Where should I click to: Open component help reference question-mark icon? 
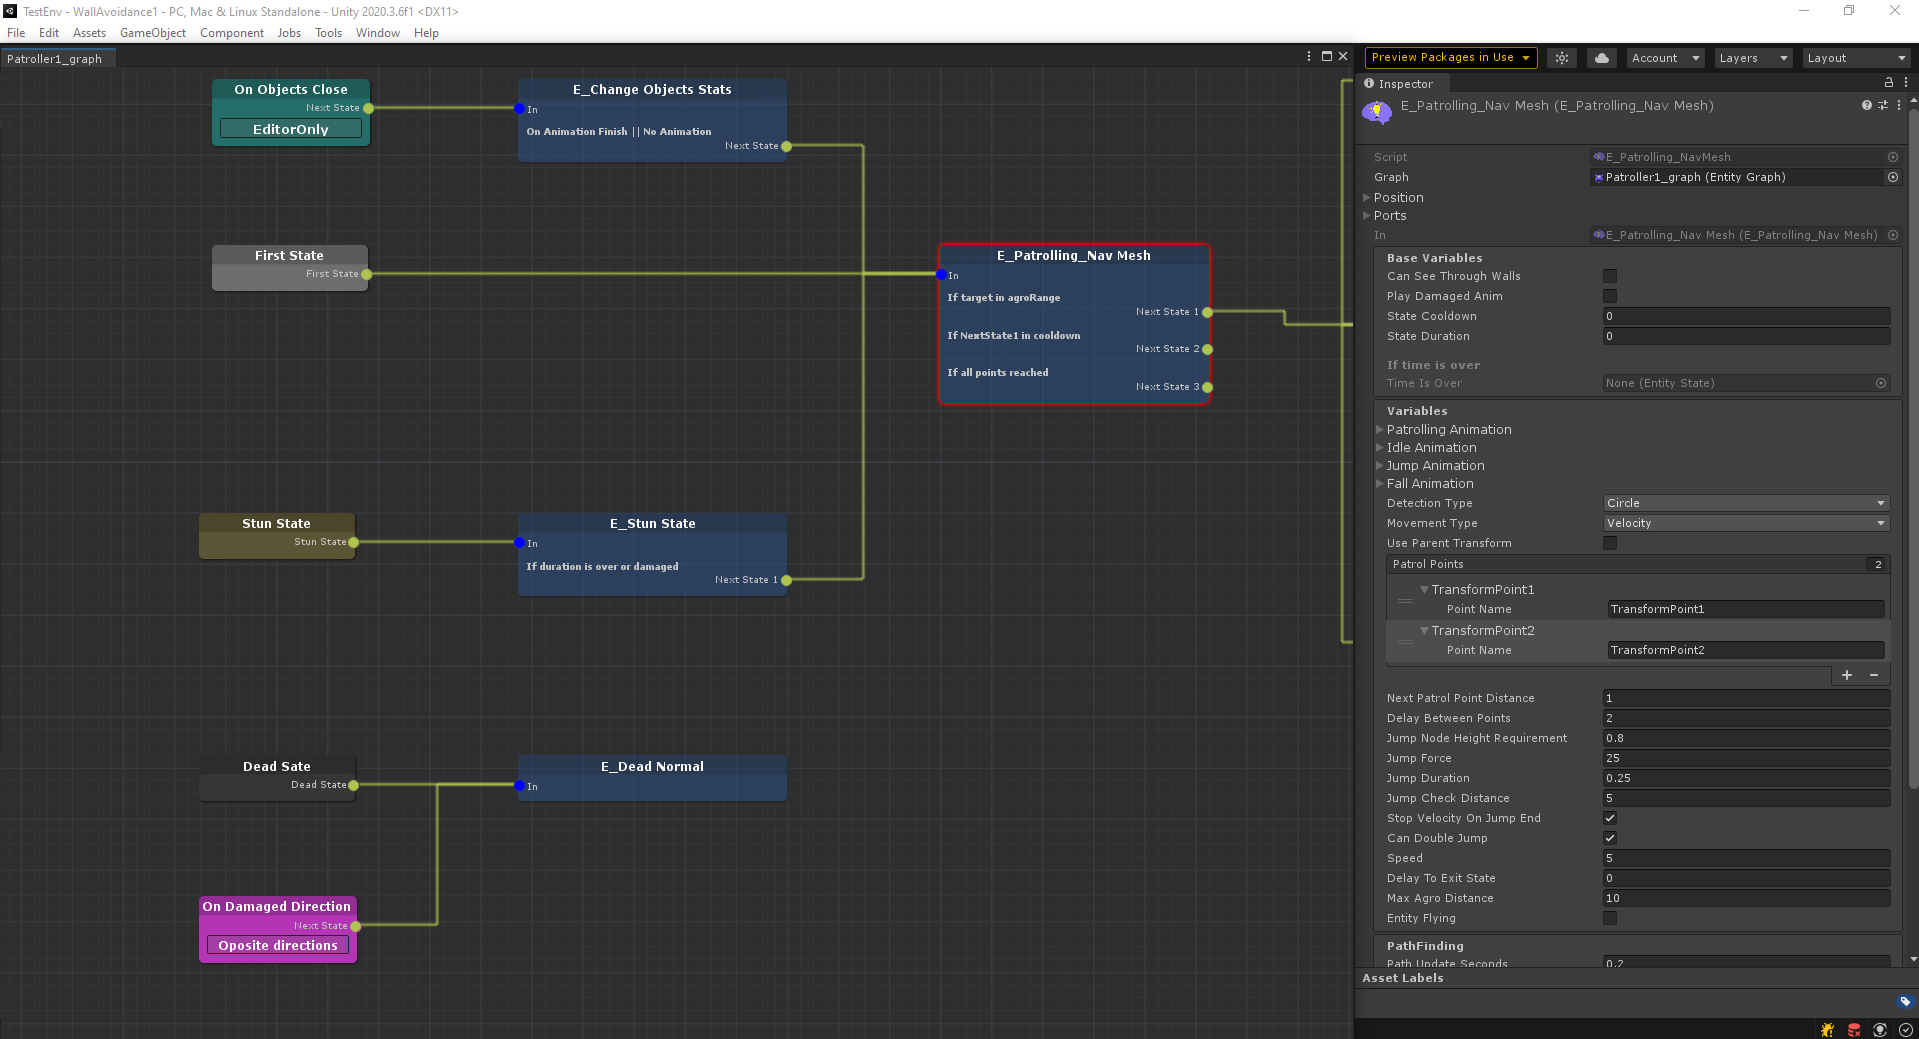coord(1866,105)
